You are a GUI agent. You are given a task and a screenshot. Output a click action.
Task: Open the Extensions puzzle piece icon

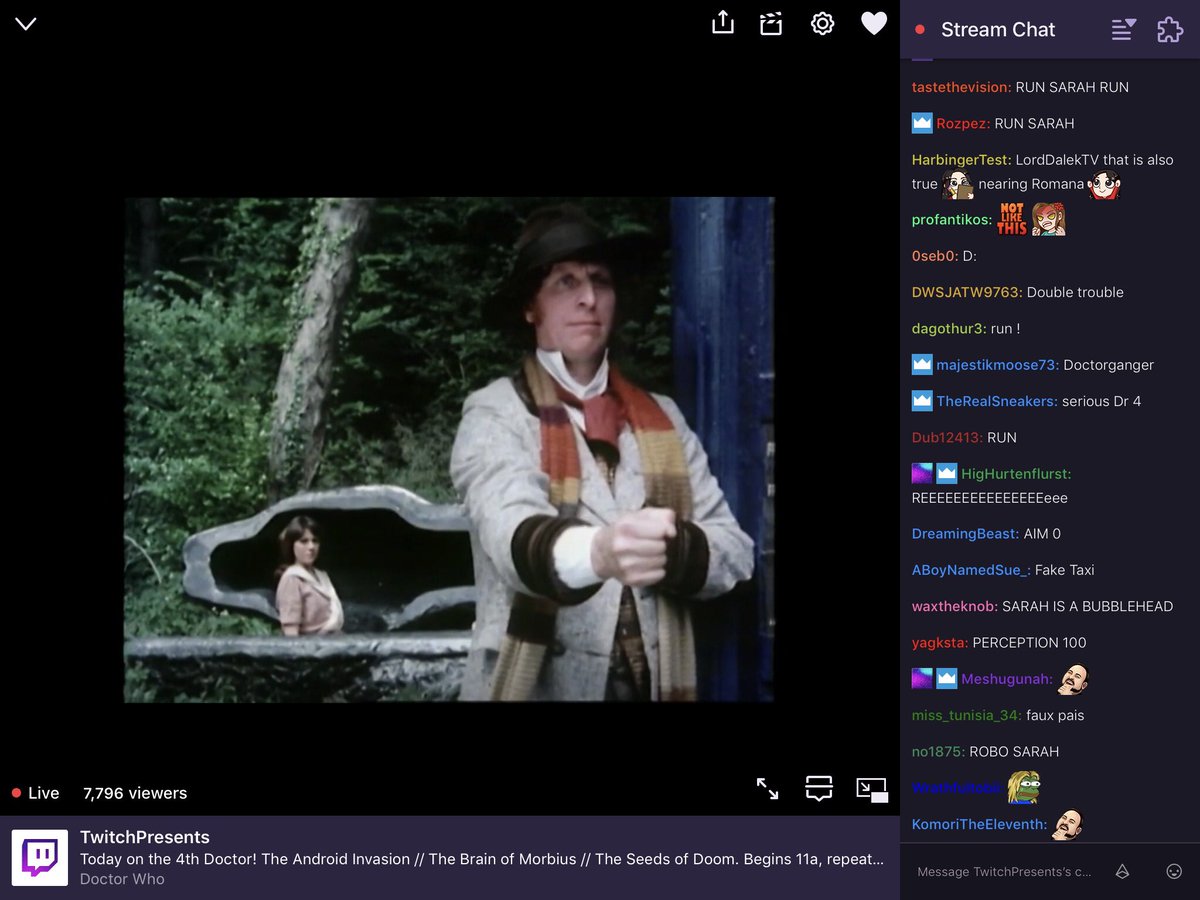click(1169, 30)
